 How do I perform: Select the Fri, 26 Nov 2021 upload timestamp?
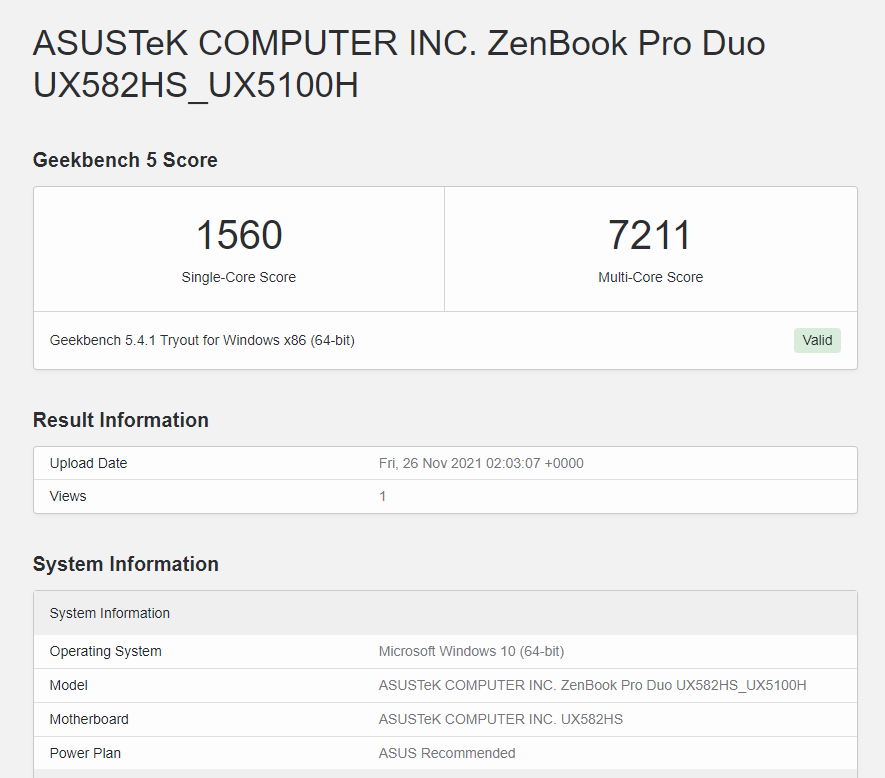[x=481, y=464]
